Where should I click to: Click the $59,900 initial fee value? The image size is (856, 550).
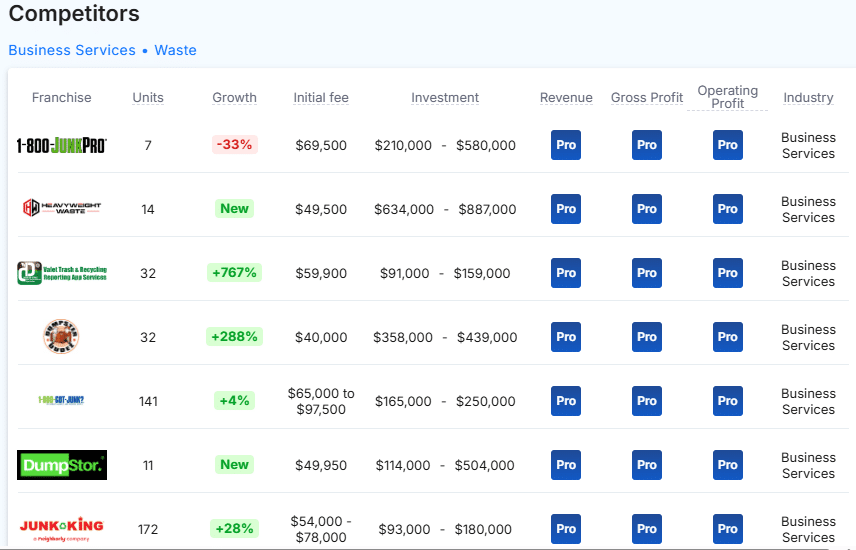tap(321, 273)
